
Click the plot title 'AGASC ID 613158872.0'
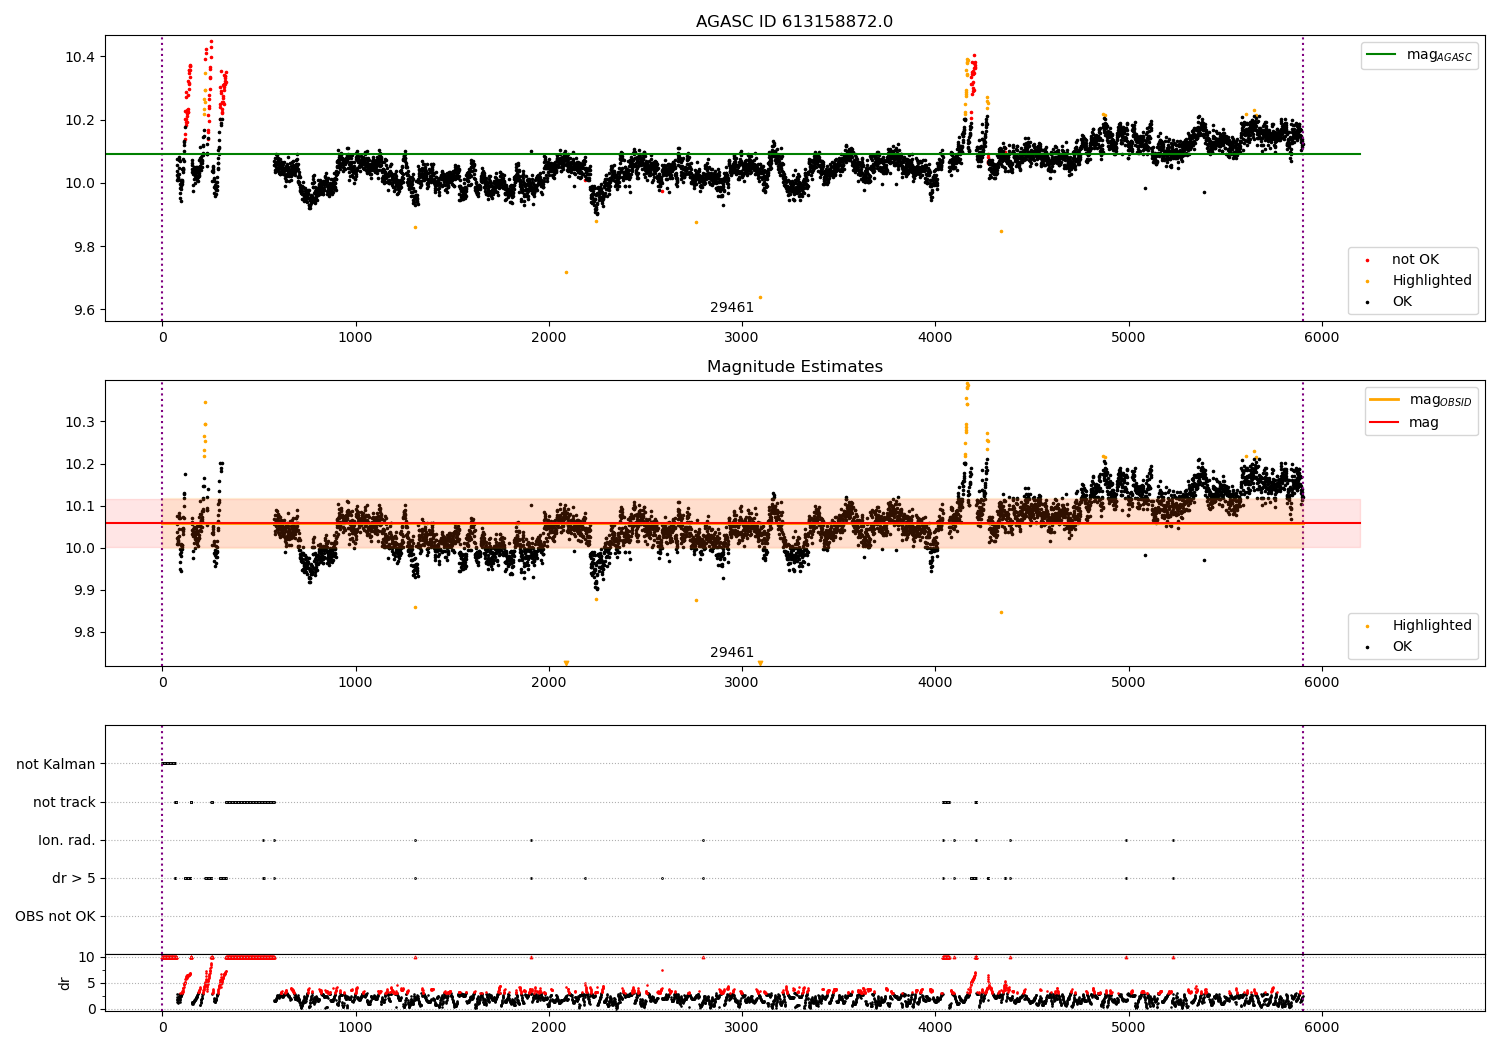794,22
